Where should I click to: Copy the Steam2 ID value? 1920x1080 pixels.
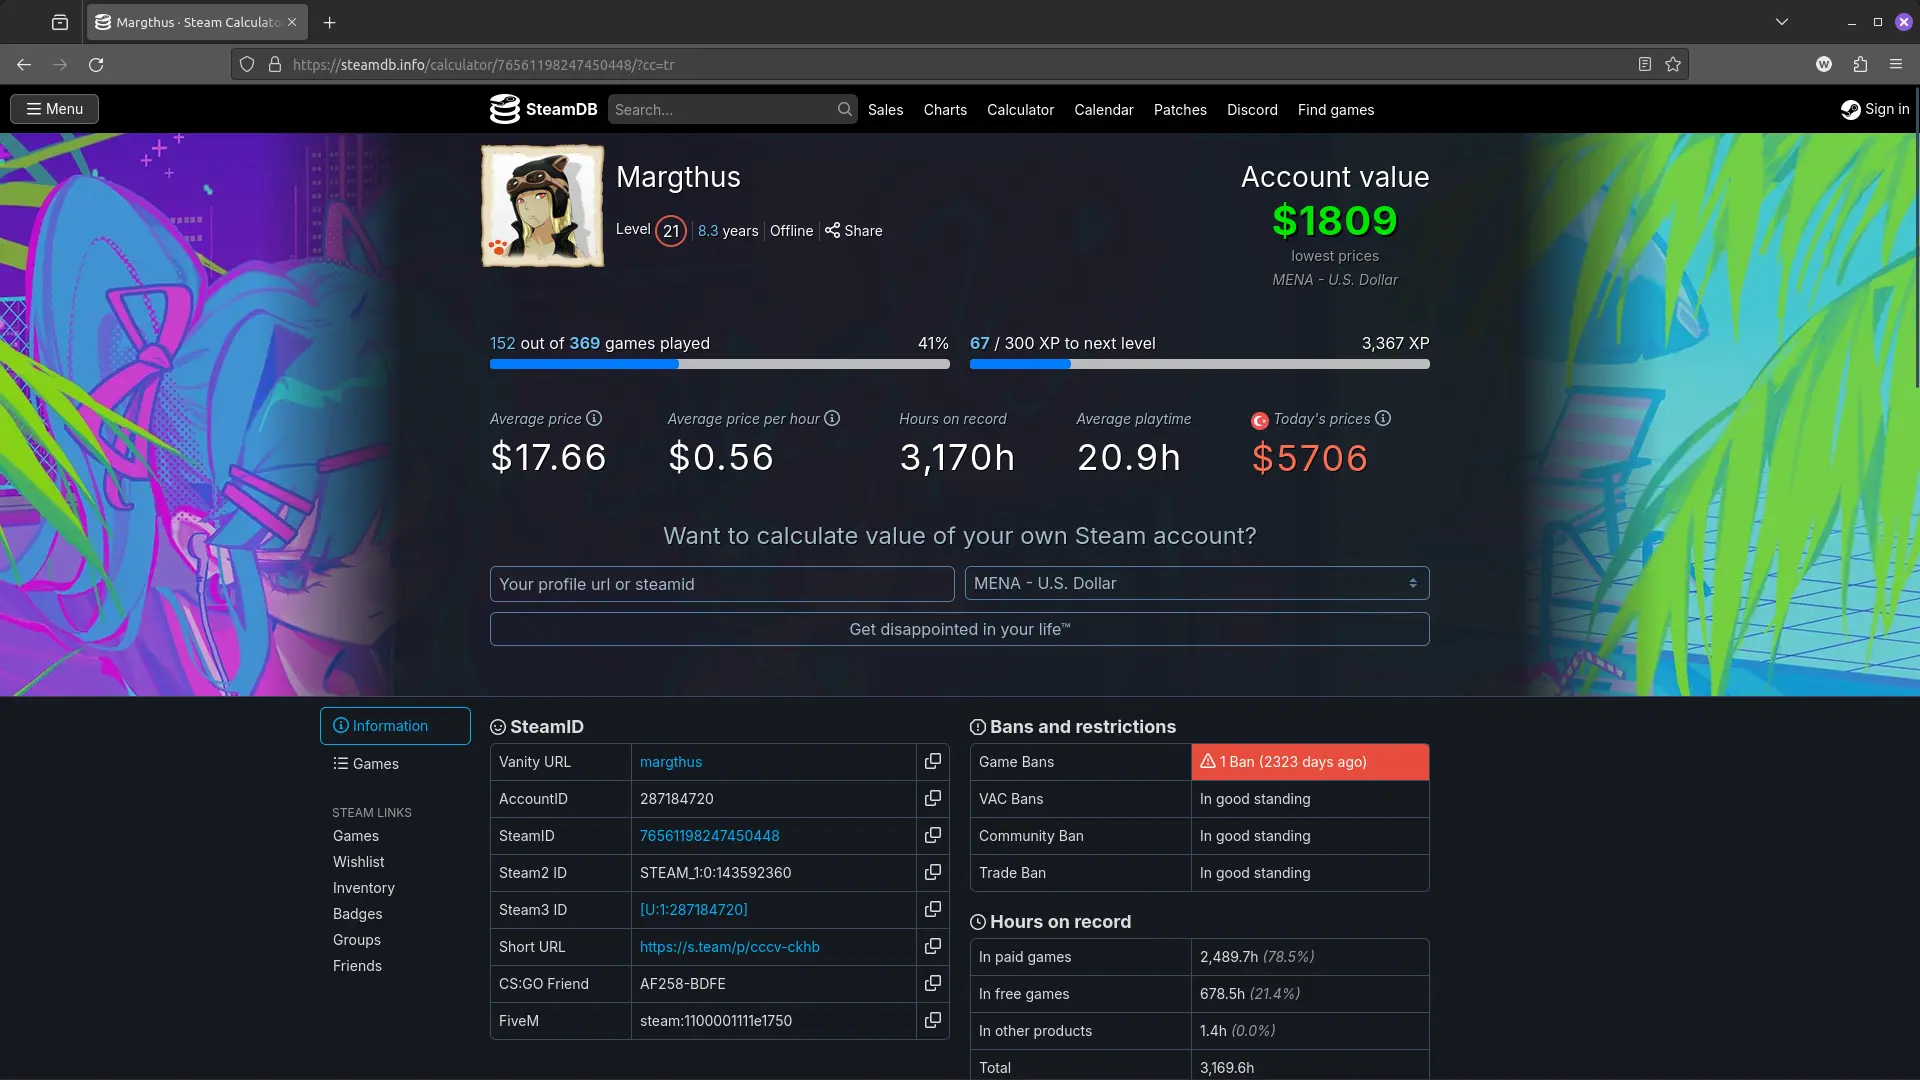pyautogui.click(x=932, y=872)
